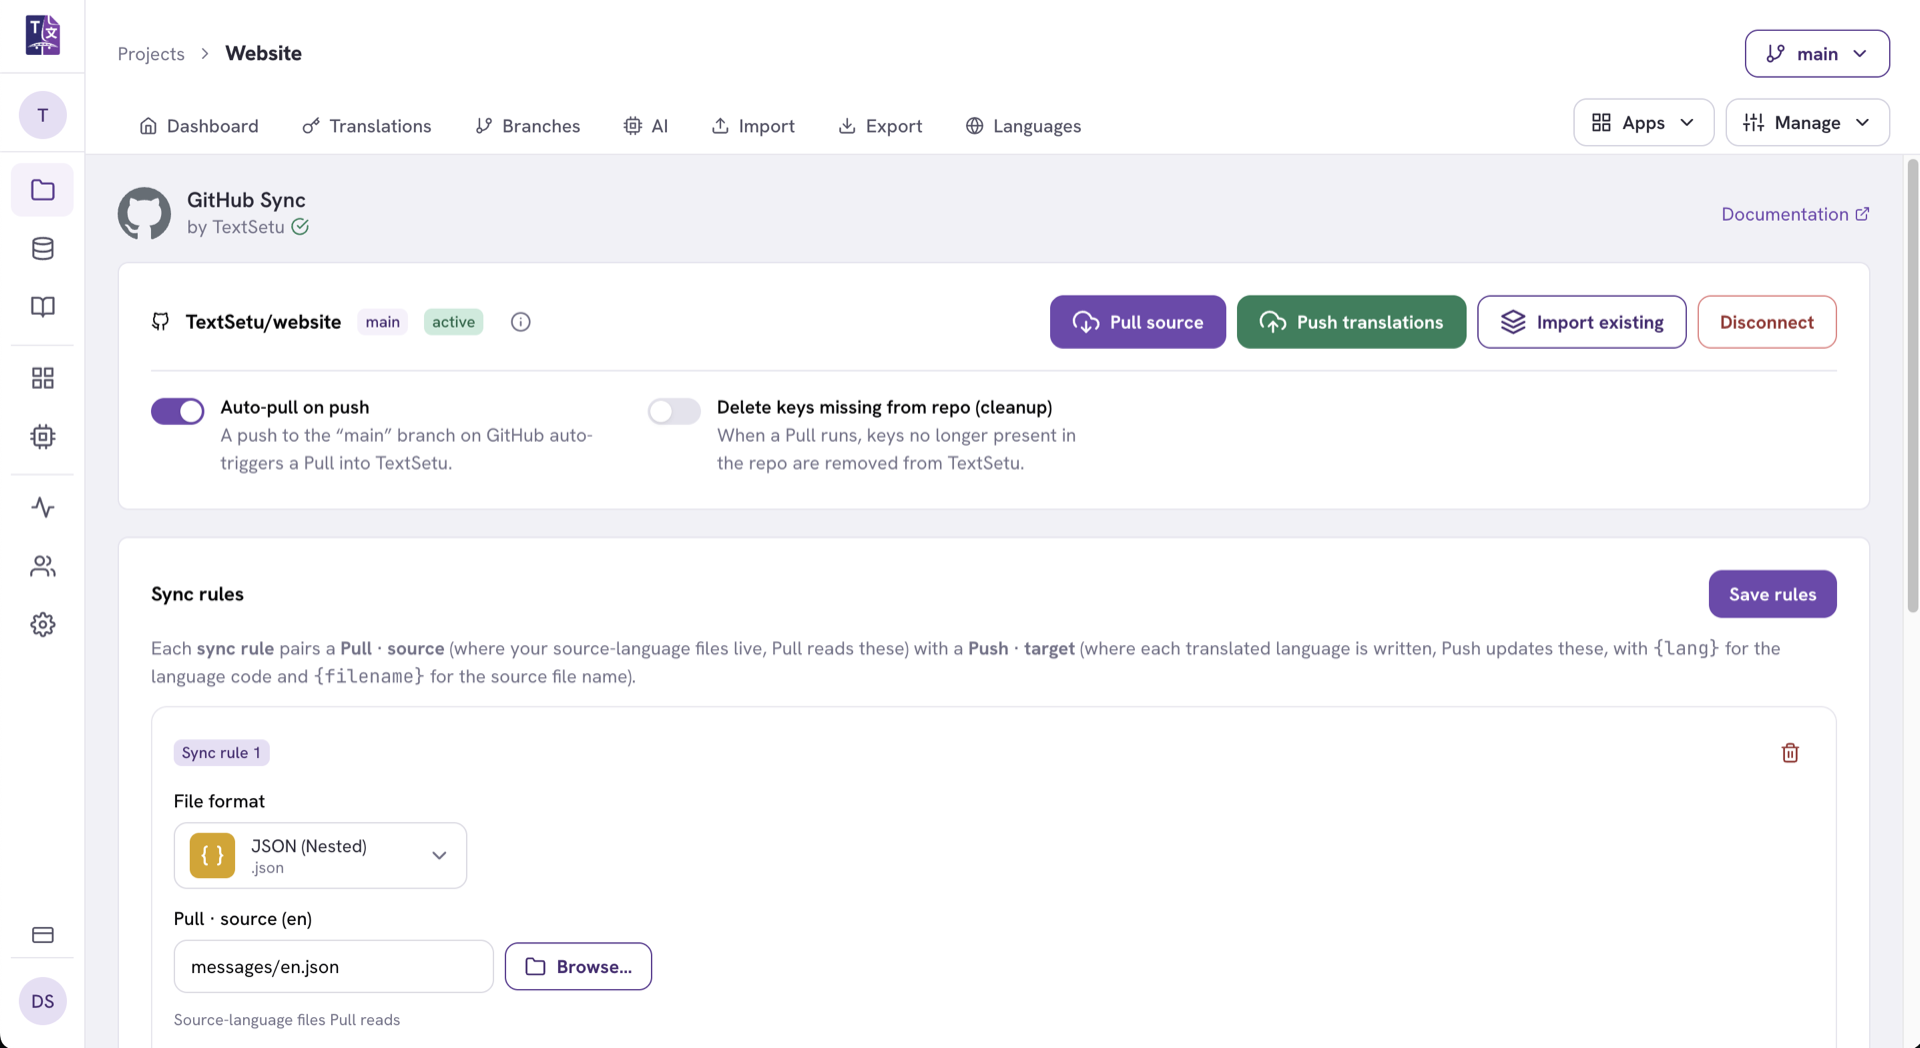Click Browse... for the pull source

pos(578,967)
